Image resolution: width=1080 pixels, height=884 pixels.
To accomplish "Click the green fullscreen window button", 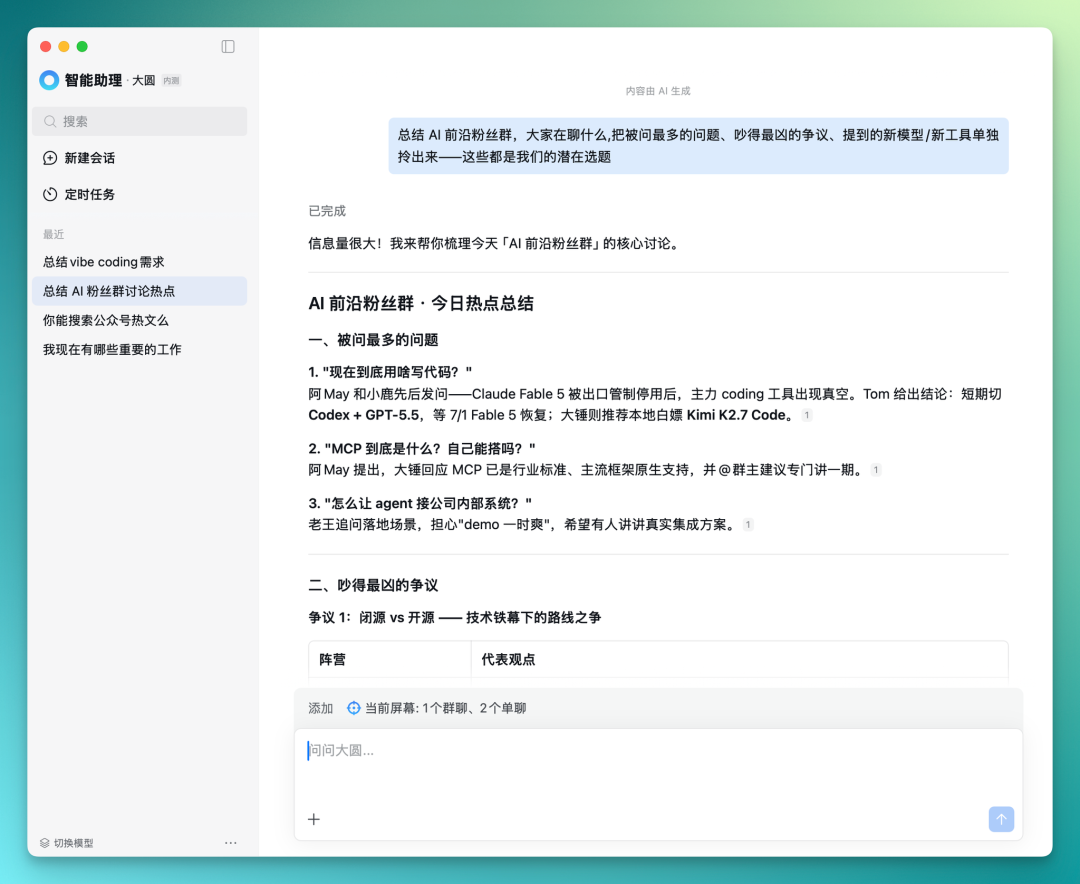I will pos(82,46).
